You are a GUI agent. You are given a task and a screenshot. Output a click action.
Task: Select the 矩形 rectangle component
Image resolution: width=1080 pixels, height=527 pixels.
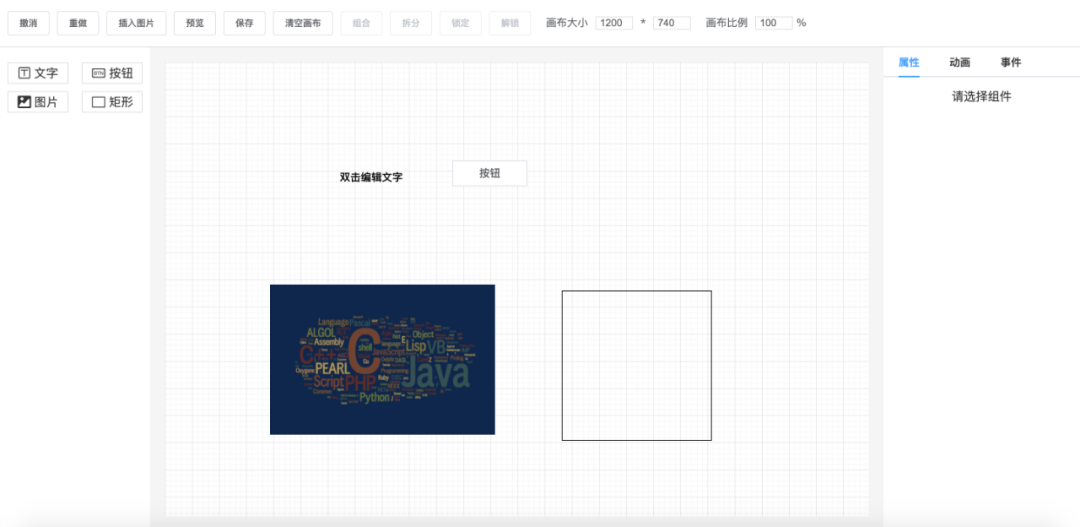pos(112,102)
